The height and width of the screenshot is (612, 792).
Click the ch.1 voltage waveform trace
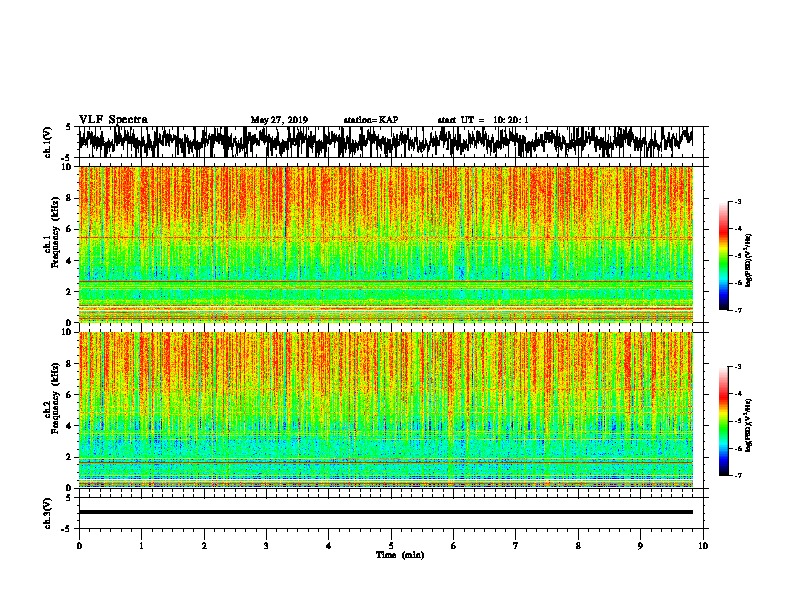click(385, 142)
